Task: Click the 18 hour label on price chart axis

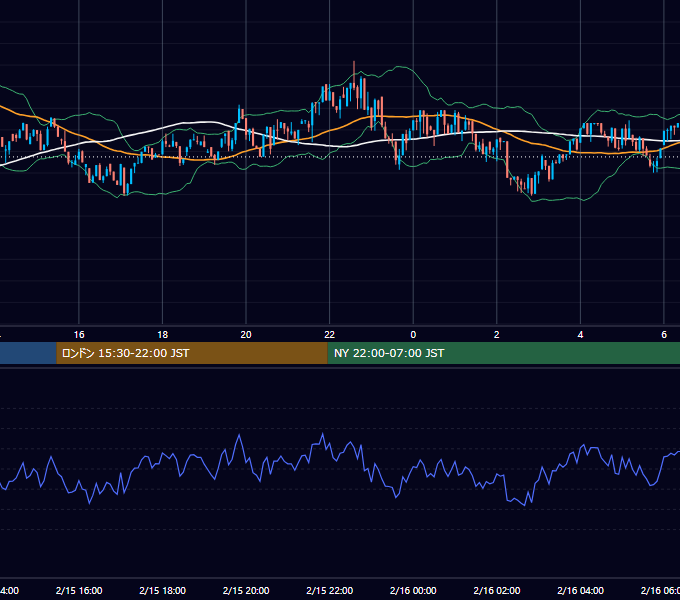Action: pyautogui.click(x=162, y=335)
